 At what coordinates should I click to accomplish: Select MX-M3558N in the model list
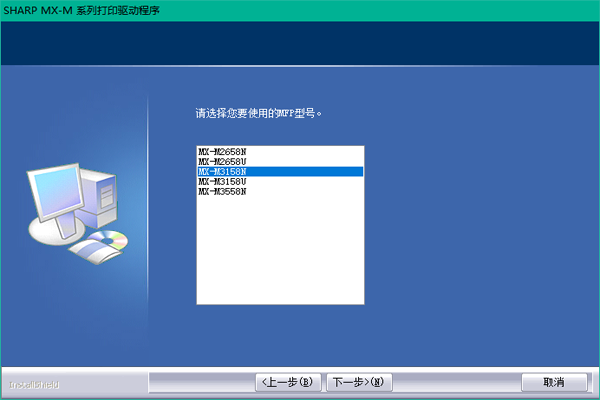tap(280, 191)
